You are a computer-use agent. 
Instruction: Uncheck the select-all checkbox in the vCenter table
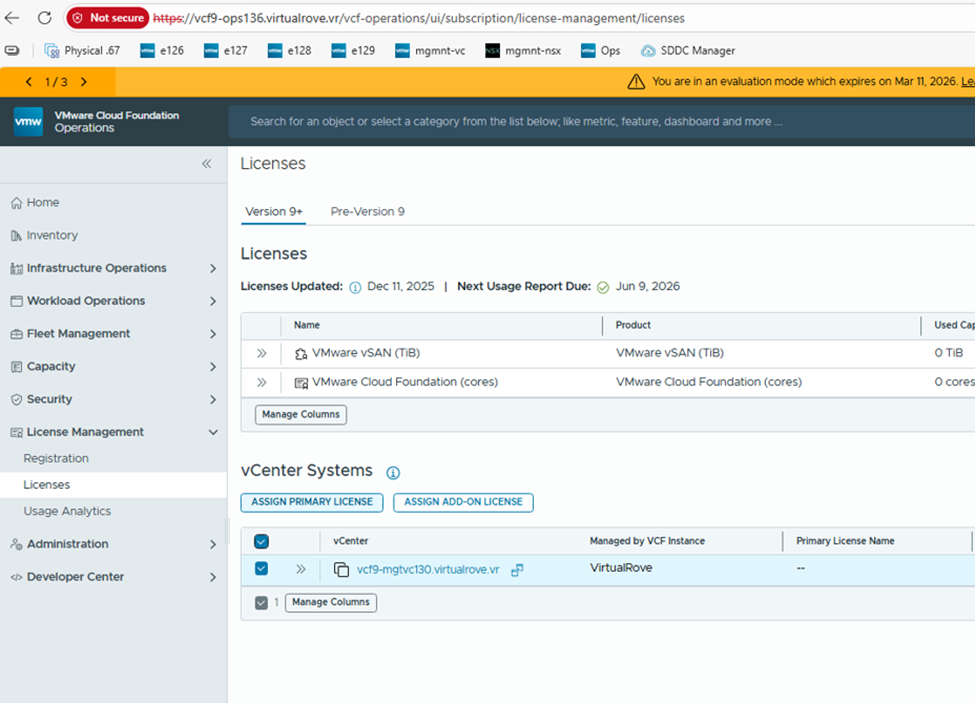[260, 540]
